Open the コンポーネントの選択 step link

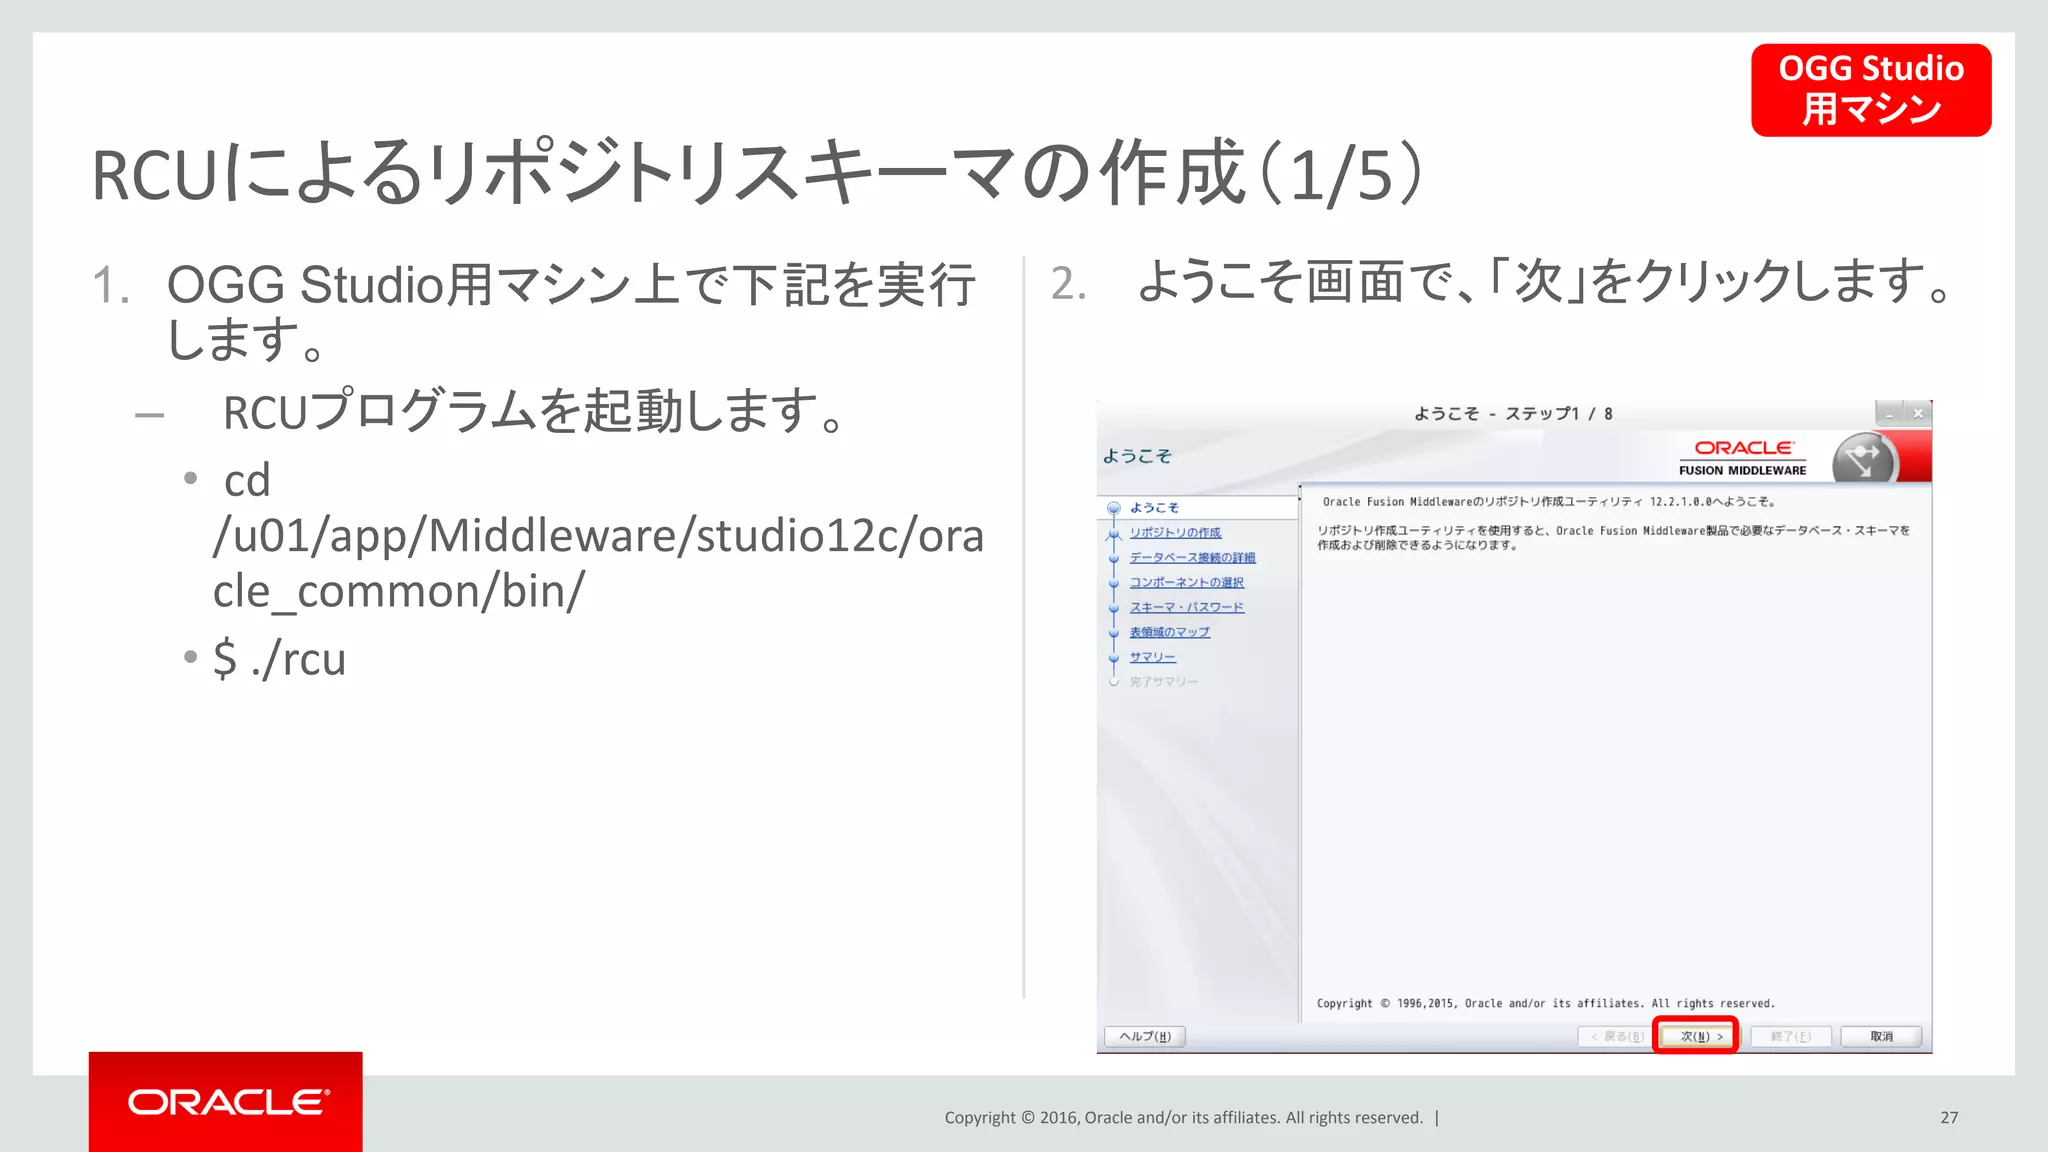1186,582
